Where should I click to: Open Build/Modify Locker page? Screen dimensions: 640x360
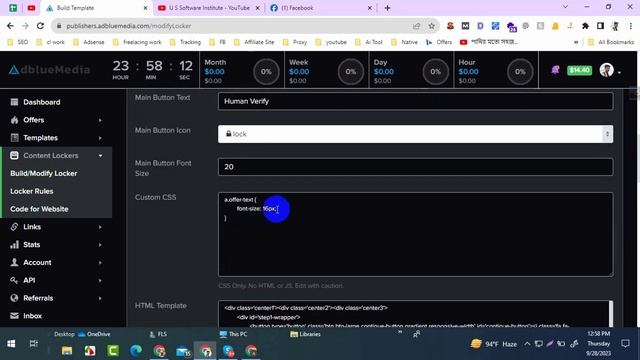click(x=44, y=173)
